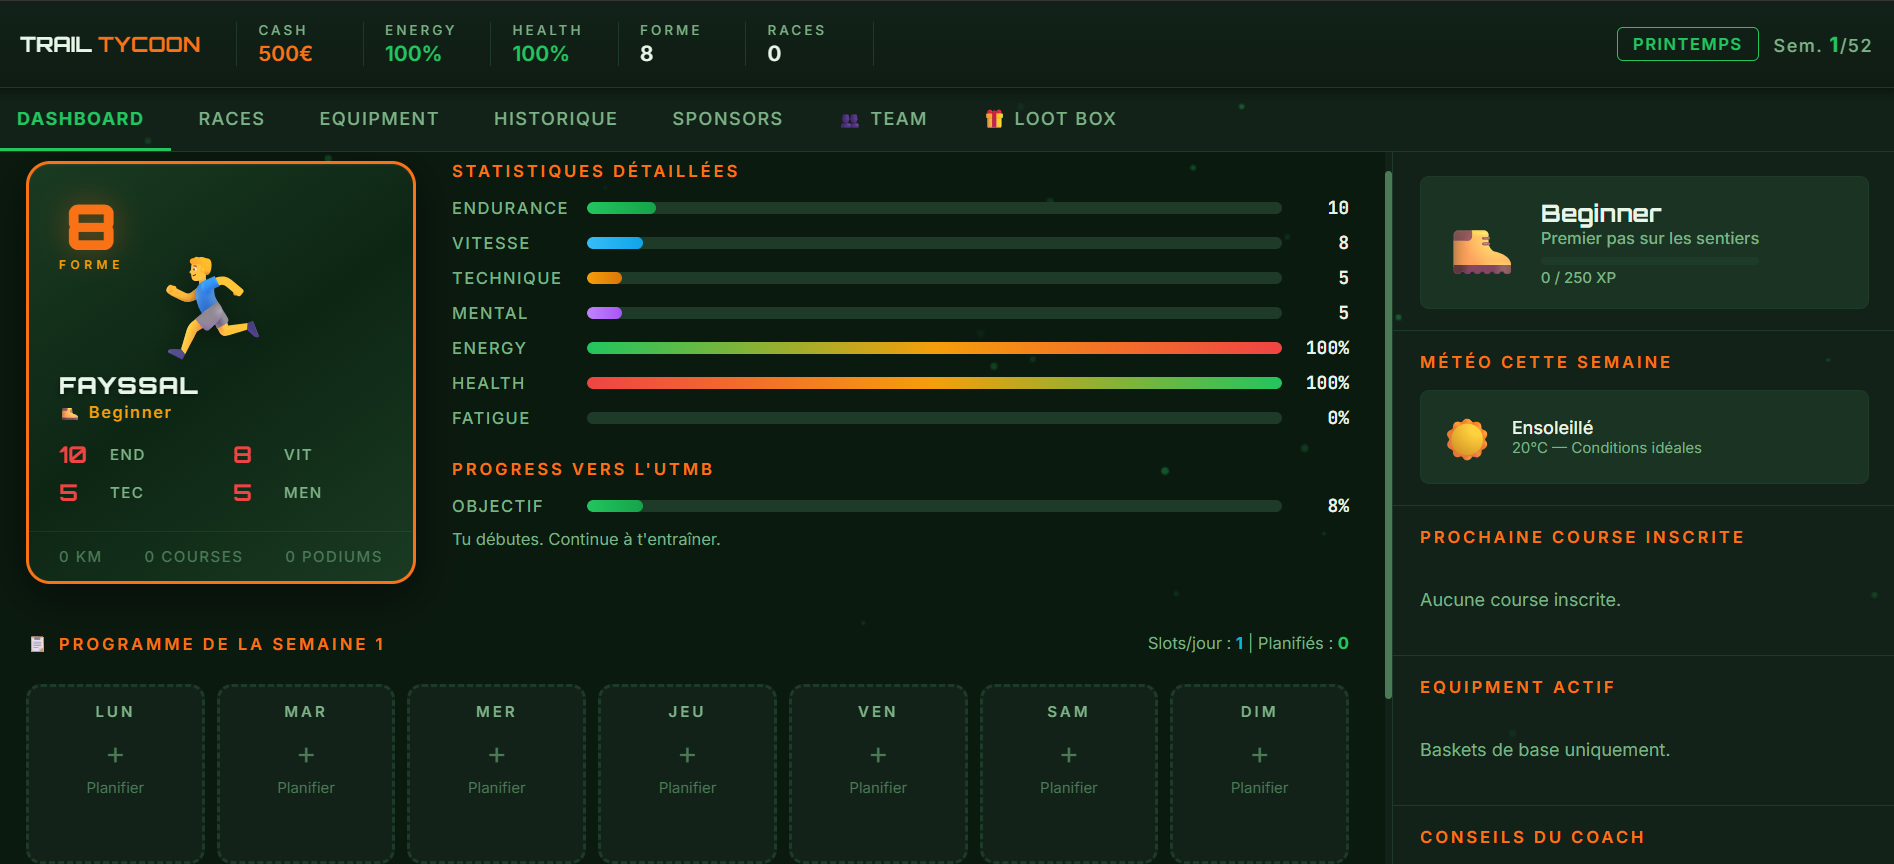Switch to the Team tab
Viewport: 1894px width, 864px height.
pos(884,119)
